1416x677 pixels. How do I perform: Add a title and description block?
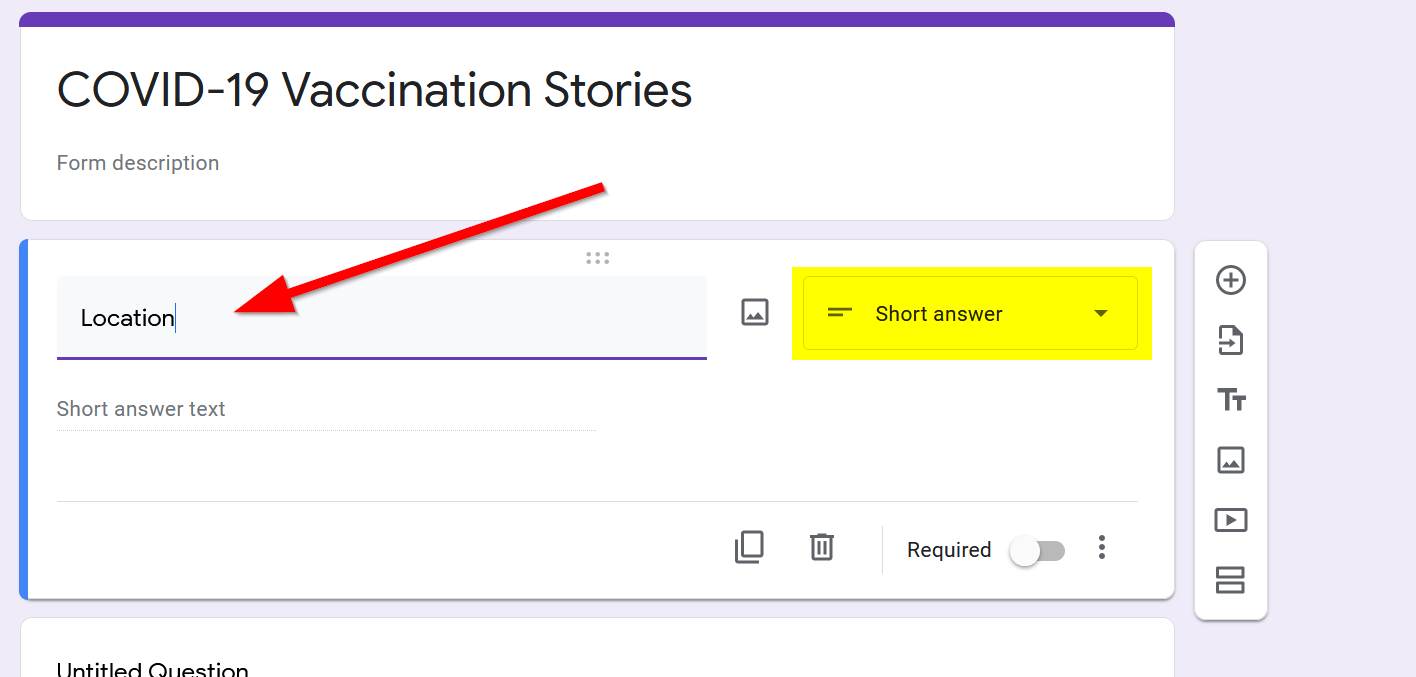tap(1230, 401)
